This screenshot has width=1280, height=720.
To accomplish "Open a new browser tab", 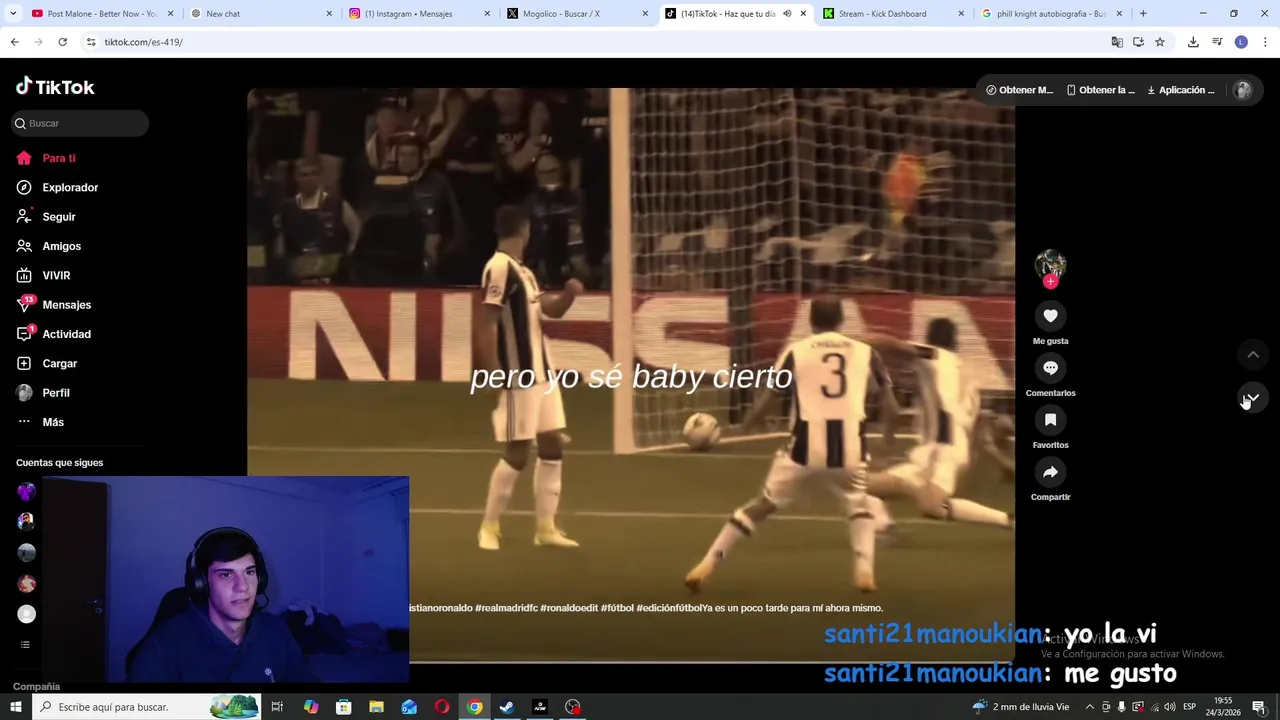I will click(x=1143, y=14).
